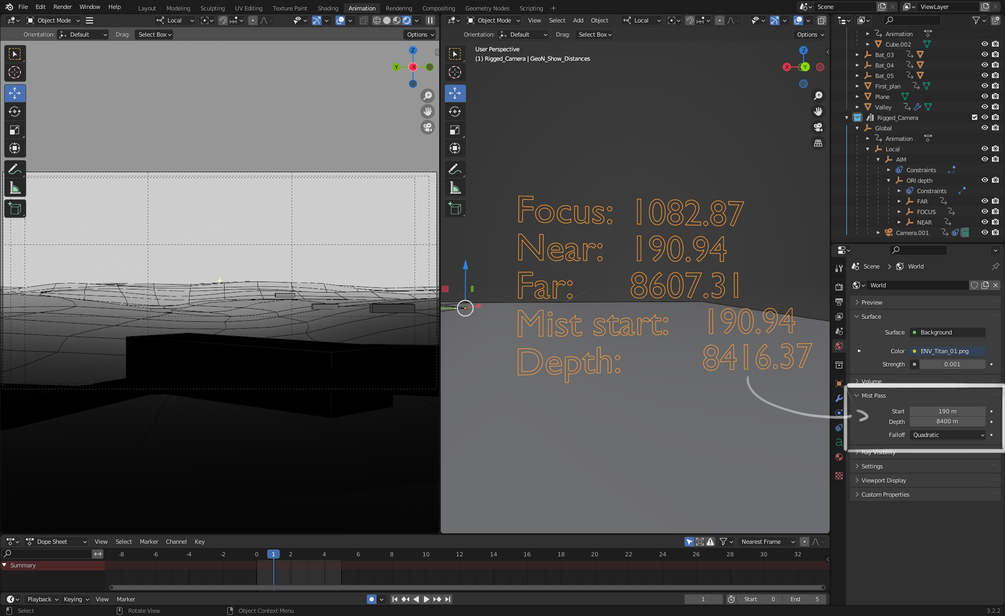Toggle eye visibility for Camera.001
Image resolution: width=1005 pixels, height=616 pixels.
point(984,233)
